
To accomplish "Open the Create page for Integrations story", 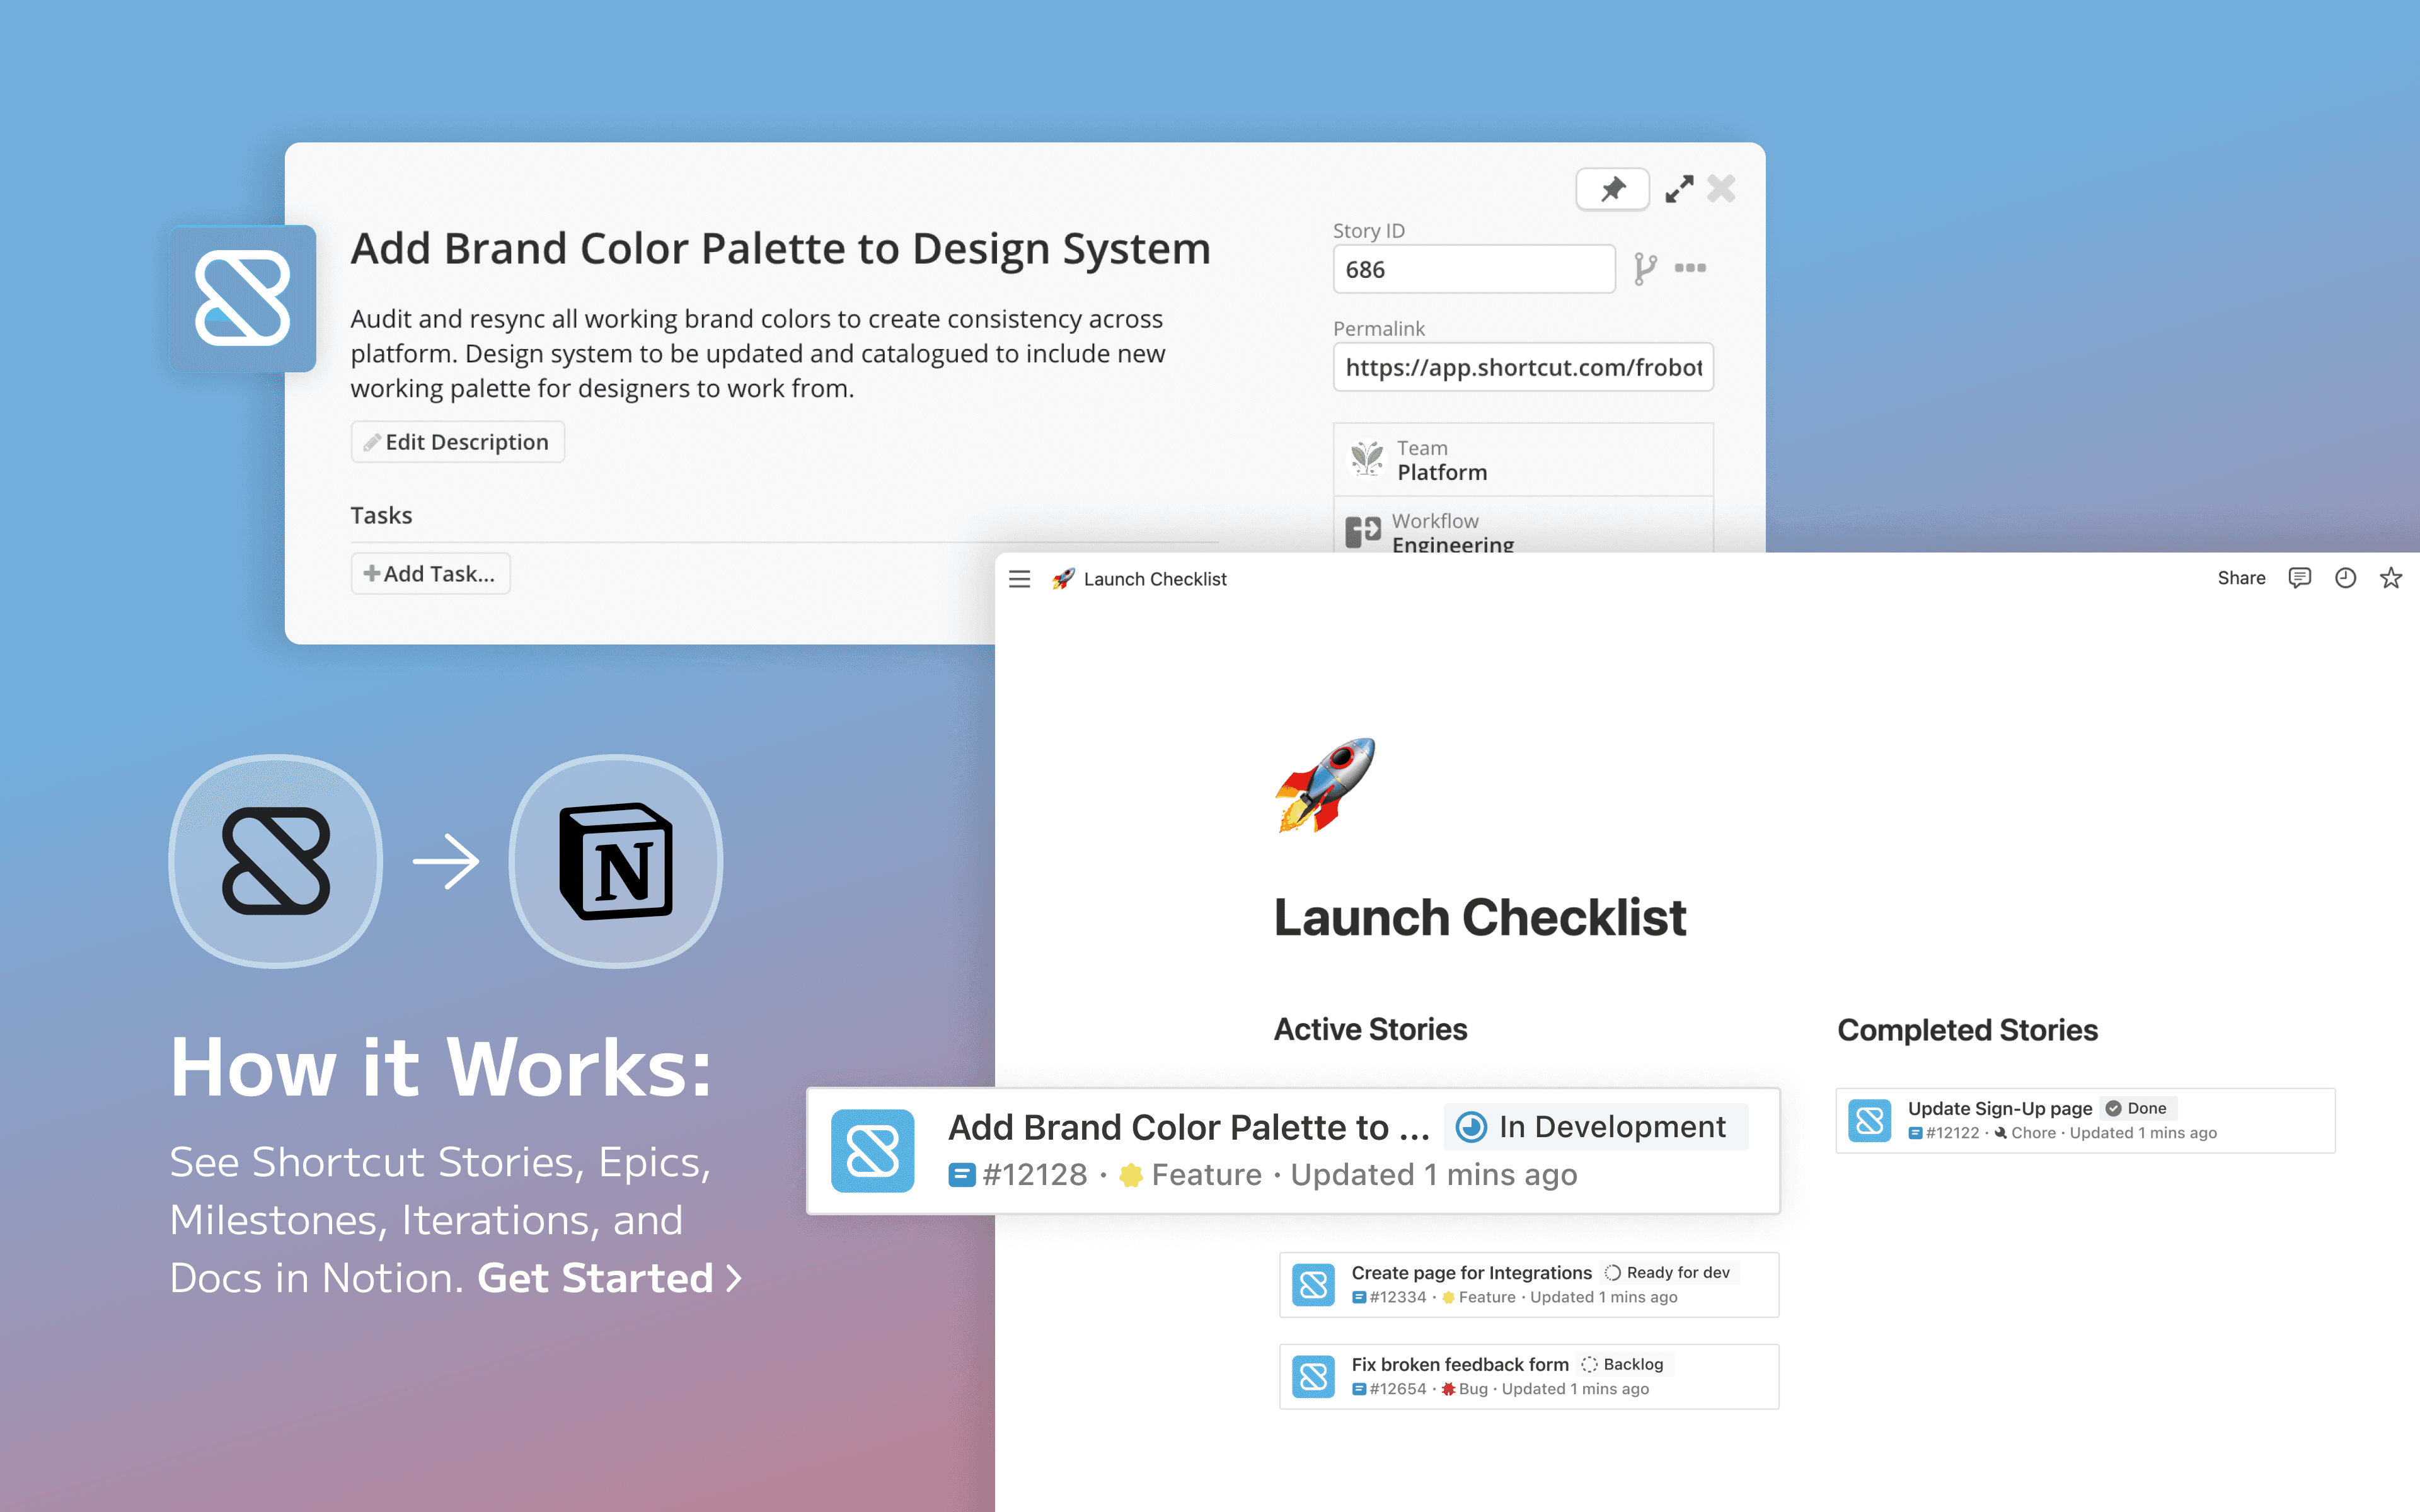I will coord(1529,1285).
